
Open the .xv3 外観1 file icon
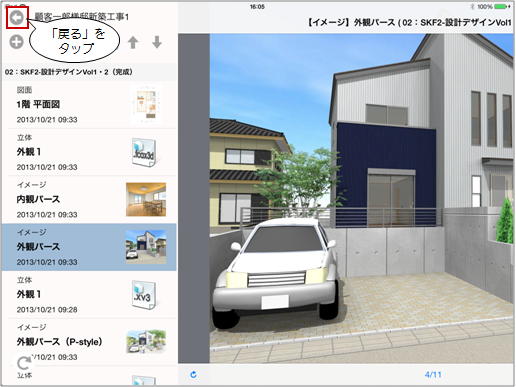point(144,295)
